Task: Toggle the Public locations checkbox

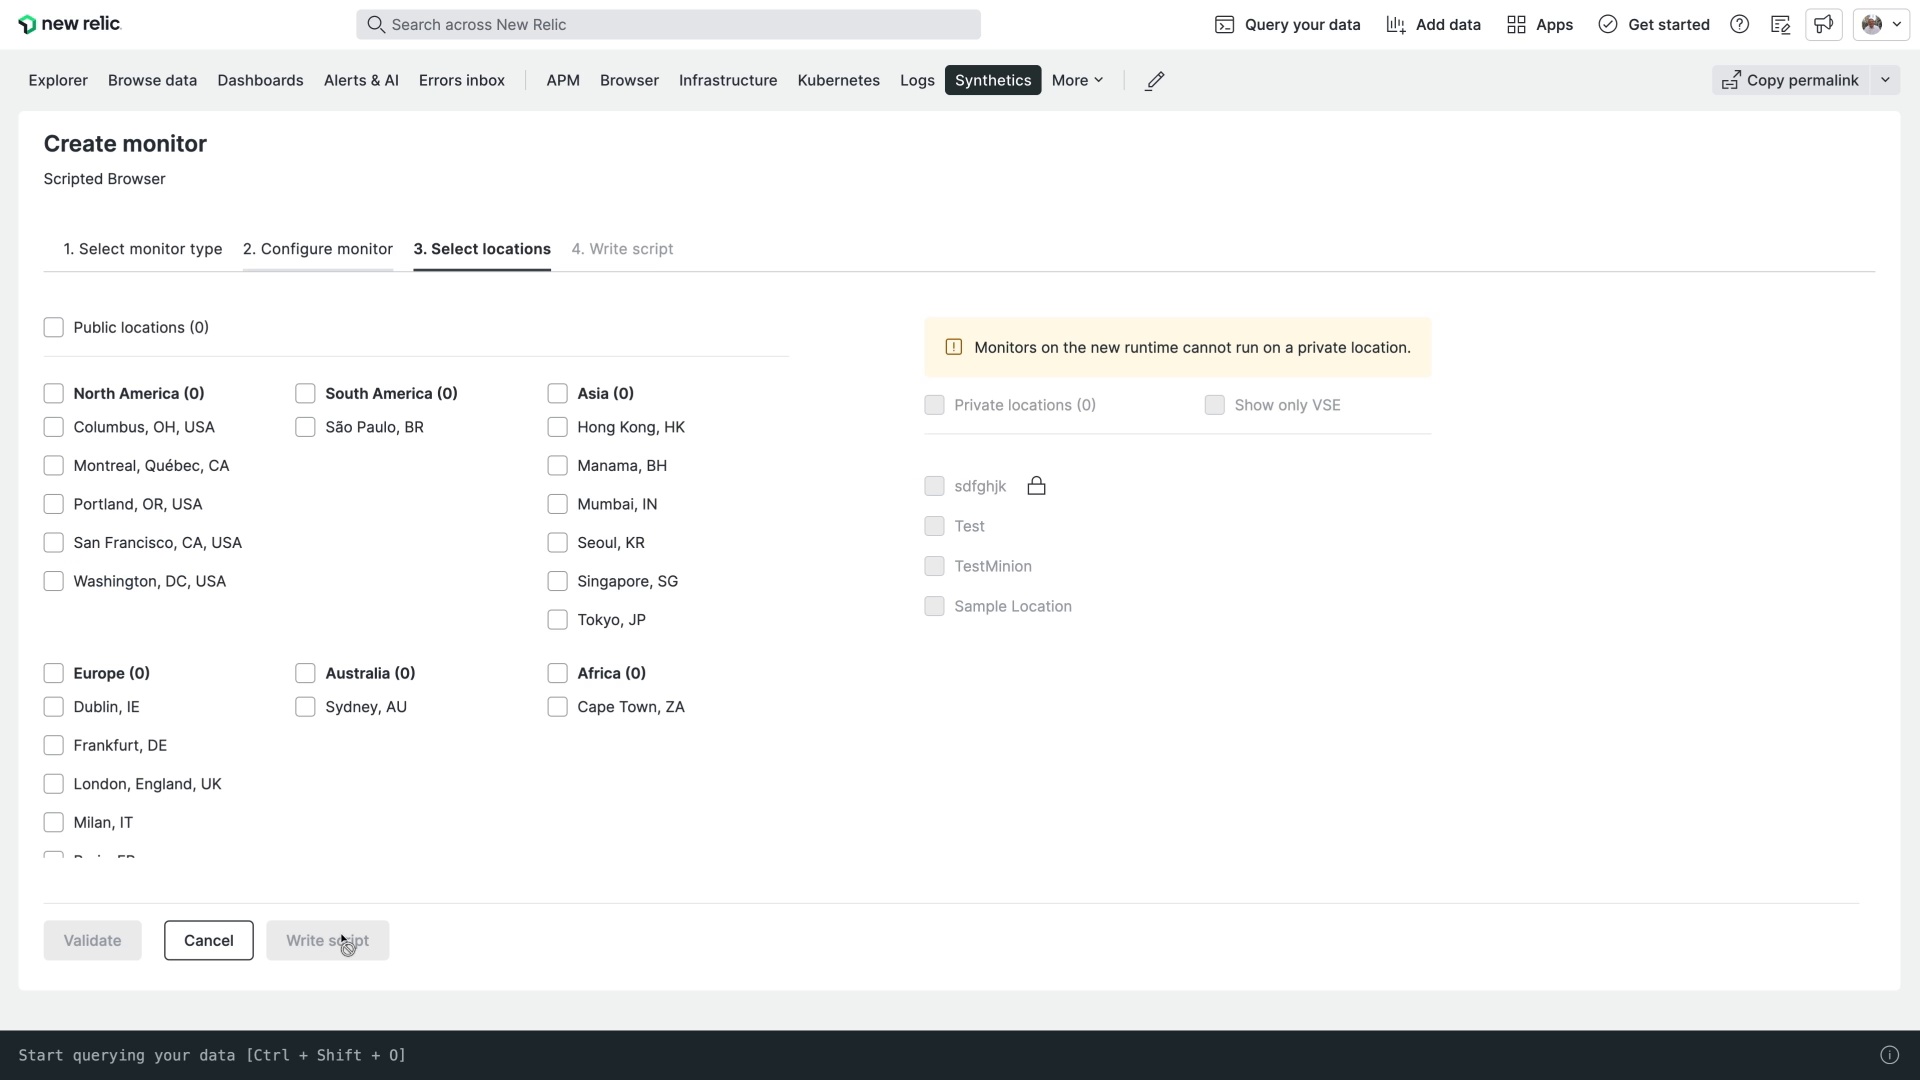Action: (x=54, y=326)
